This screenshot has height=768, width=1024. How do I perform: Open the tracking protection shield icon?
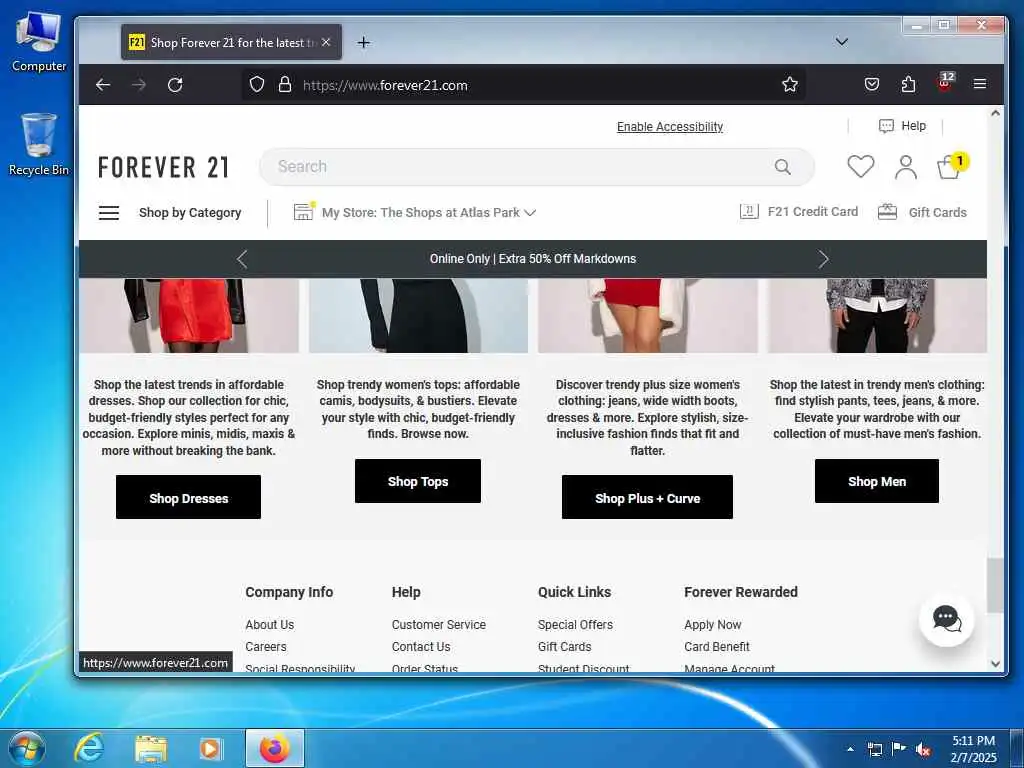tap(257, 85)
